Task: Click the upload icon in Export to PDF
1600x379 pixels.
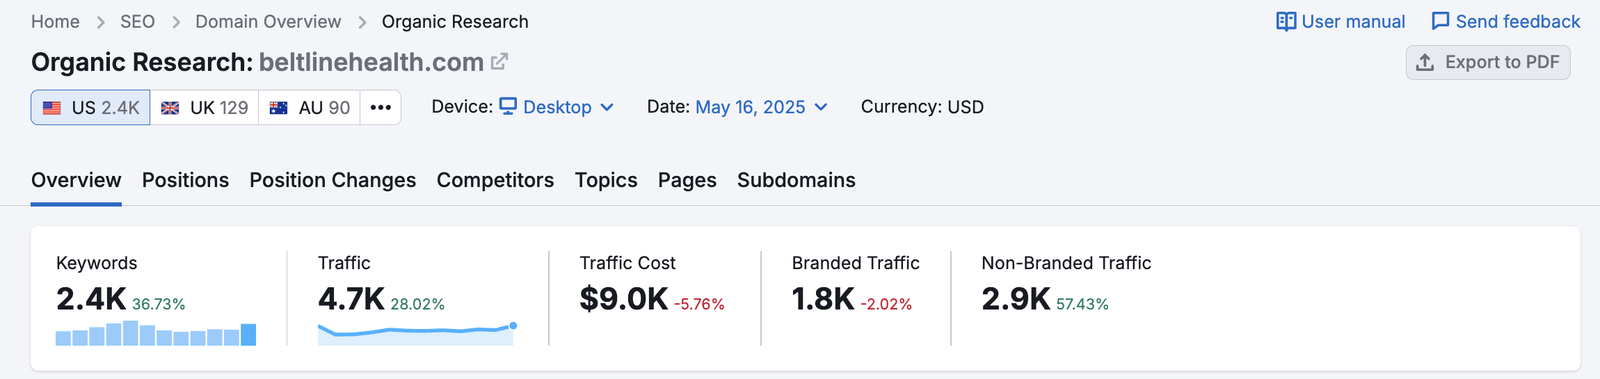Action: (x=1425, y=62)
